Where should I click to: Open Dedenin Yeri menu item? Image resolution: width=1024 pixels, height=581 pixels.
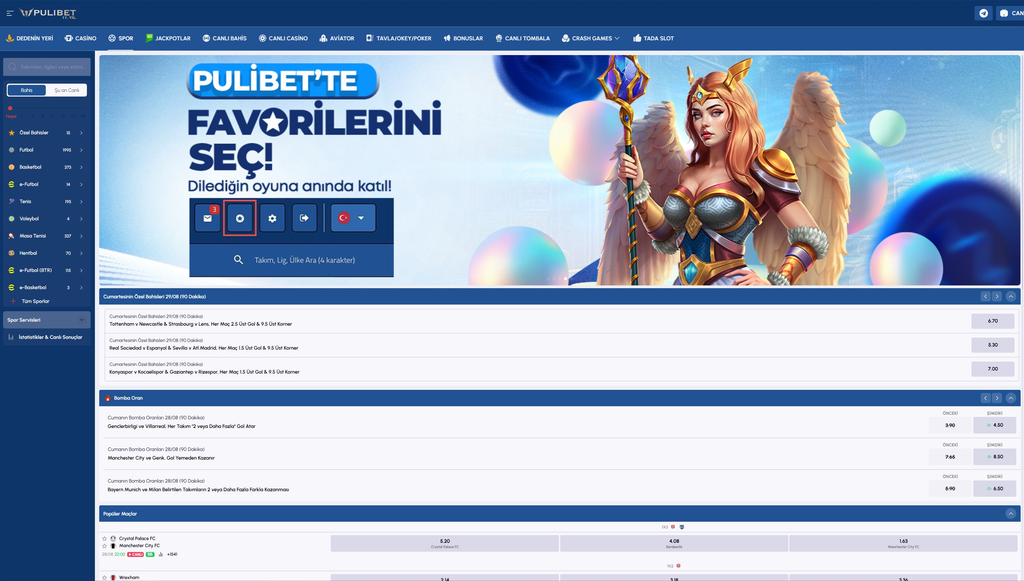pos(30,39)
